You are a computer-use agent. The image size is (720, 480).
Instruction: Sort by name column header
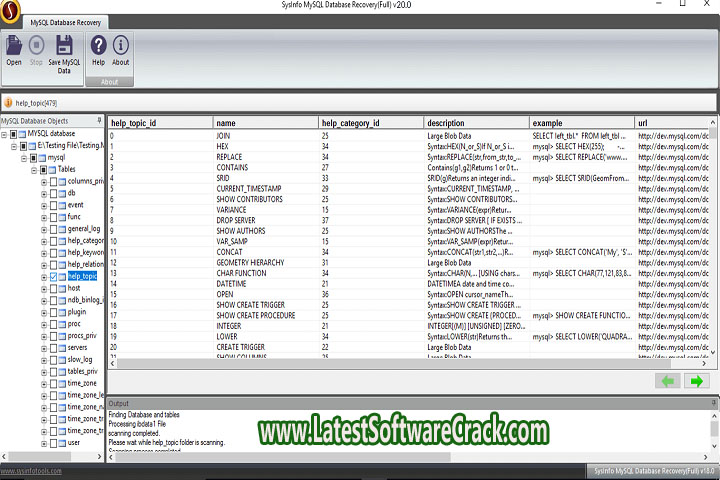coord(265,123)
